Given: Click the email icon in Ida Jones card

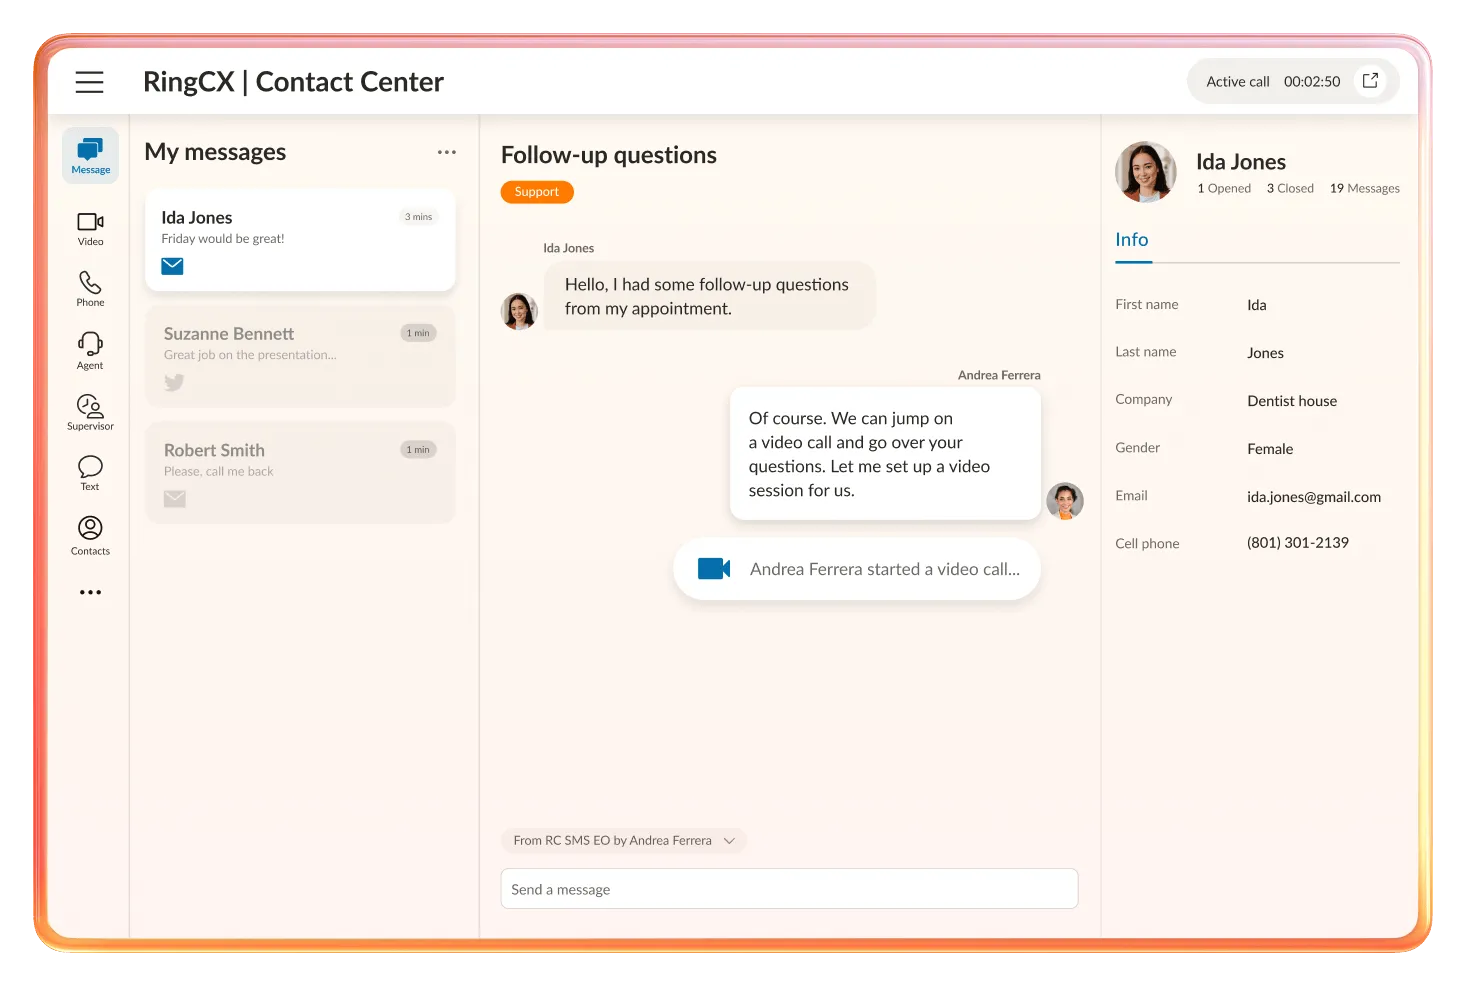Looking at the screenshot, I should (x=172, y=266).
